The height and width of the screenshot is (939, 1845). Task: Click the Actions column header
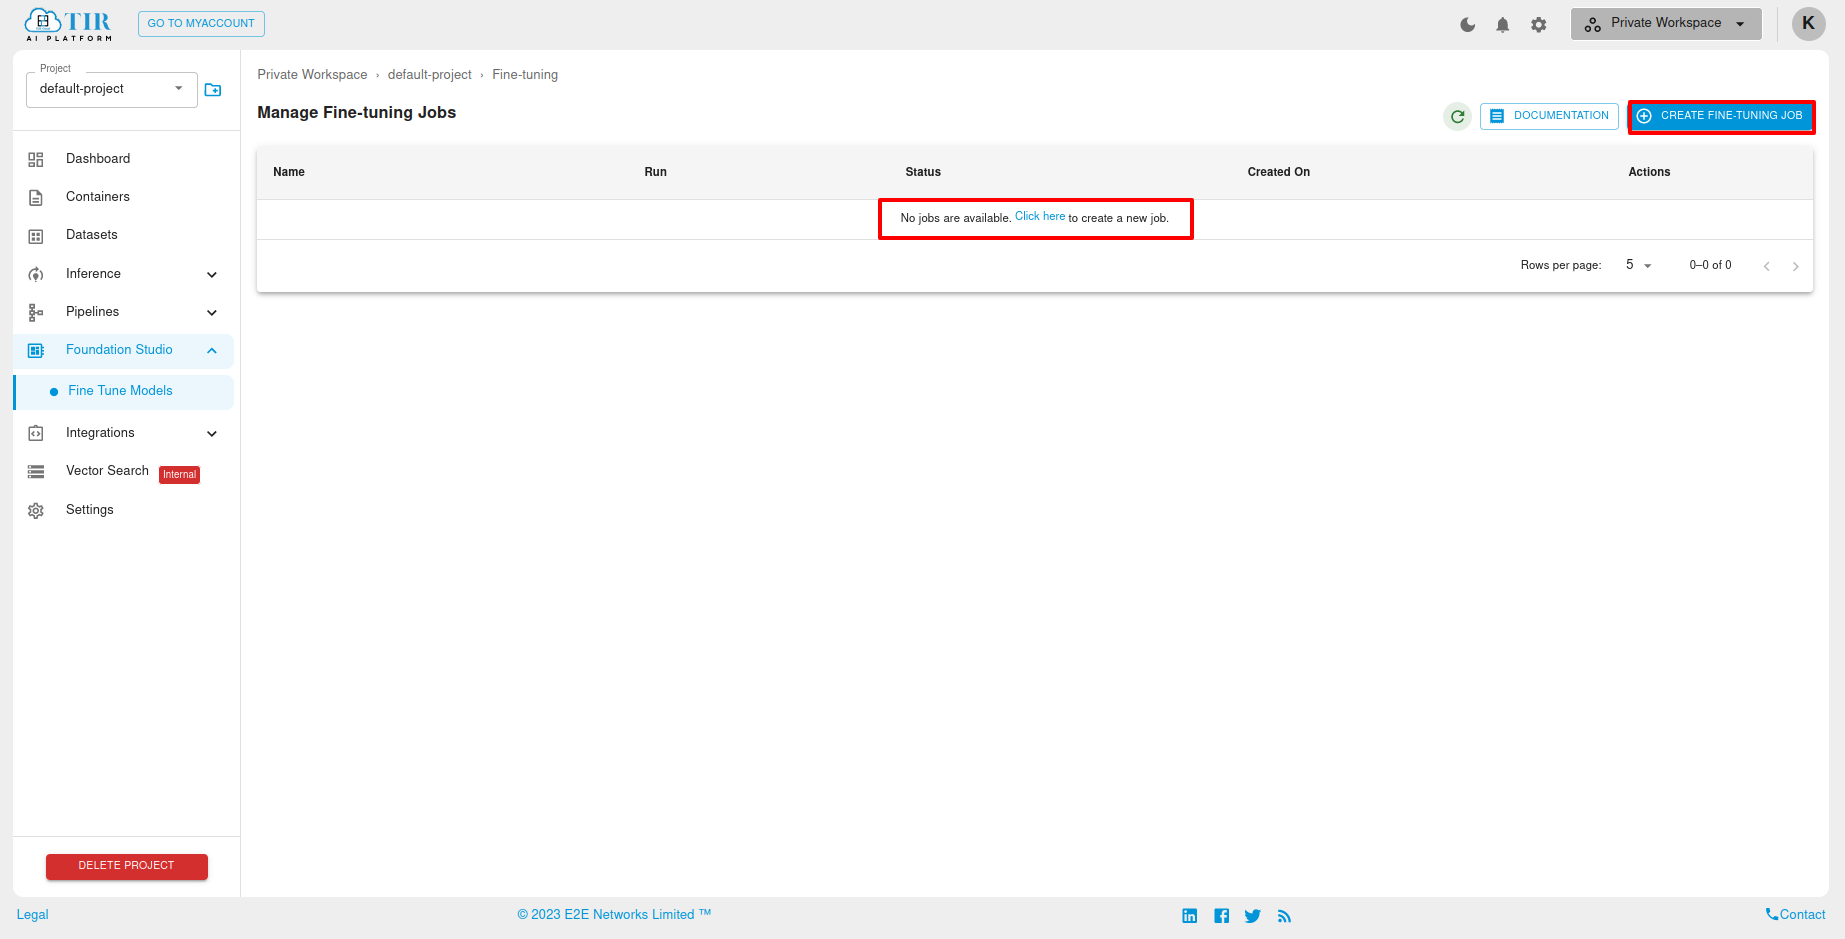[x=1649, y=172]
